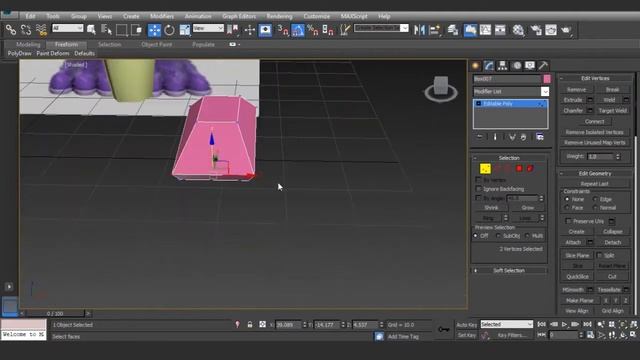Choose the Rectangular Selection Region icon

121,30
